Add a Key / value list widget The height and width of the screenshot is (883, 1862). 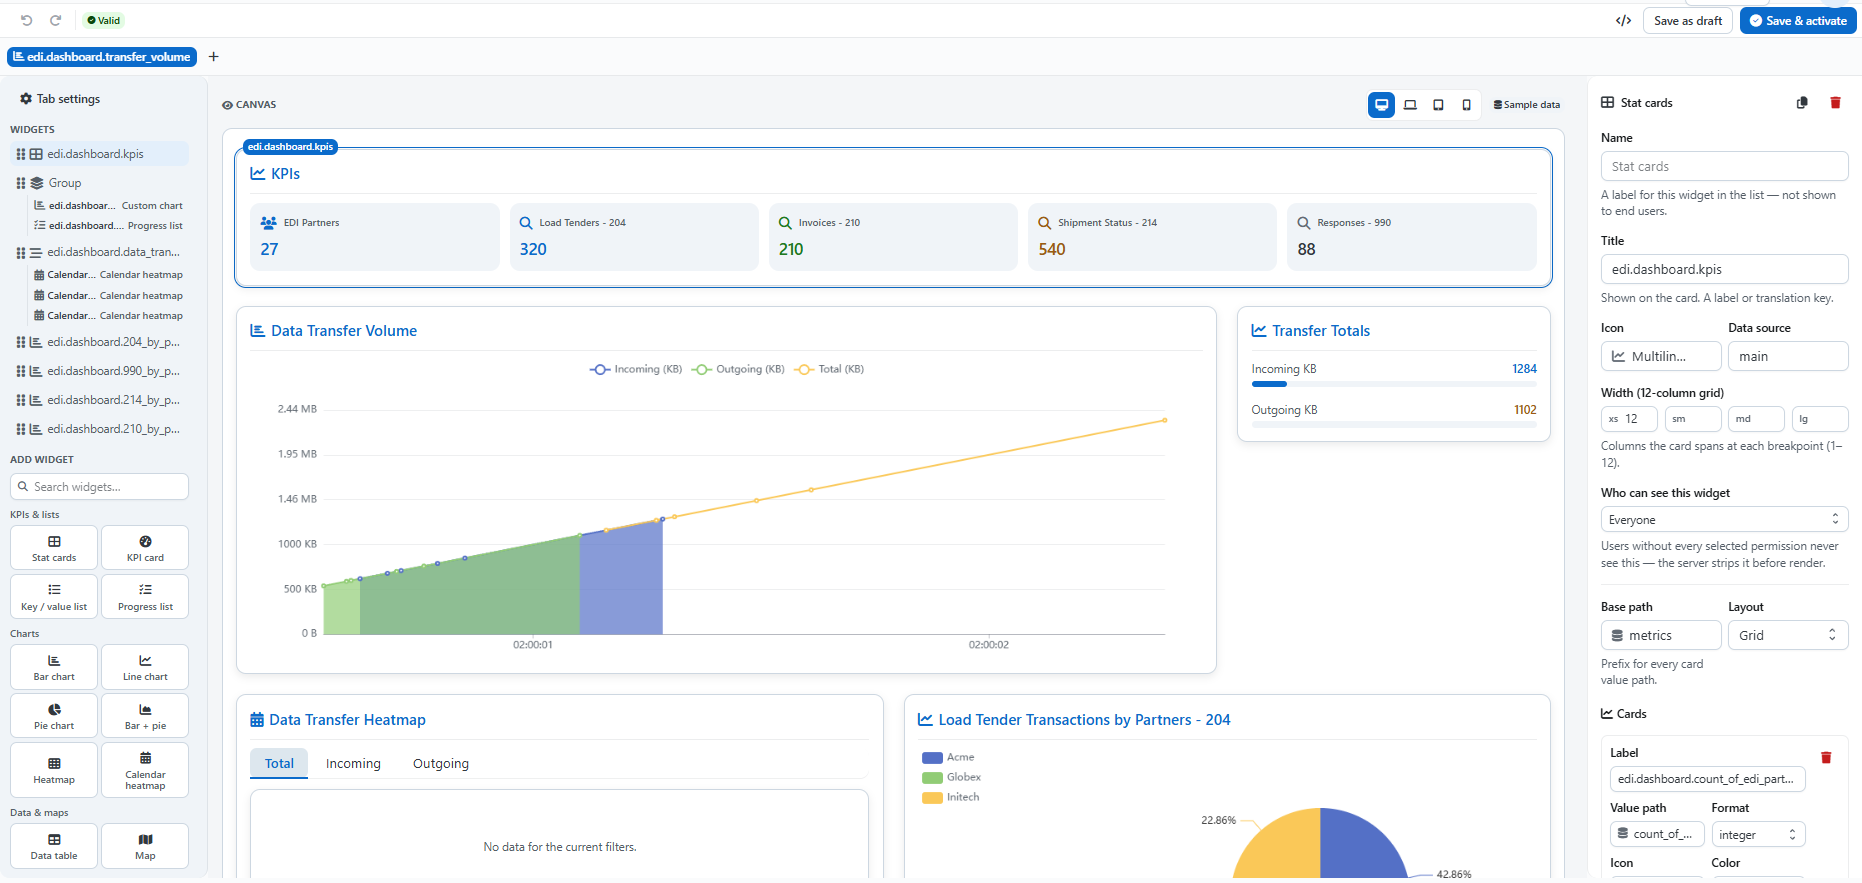[54, 596]
